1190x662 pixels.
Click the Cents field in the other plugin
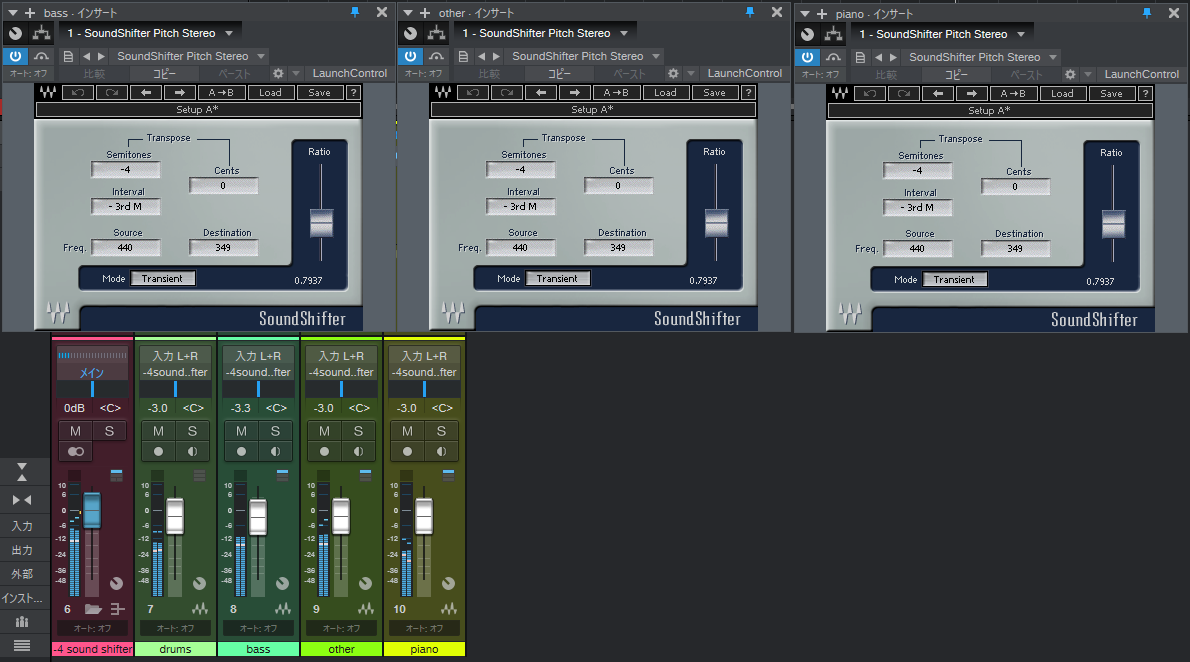tap(619, 185)
